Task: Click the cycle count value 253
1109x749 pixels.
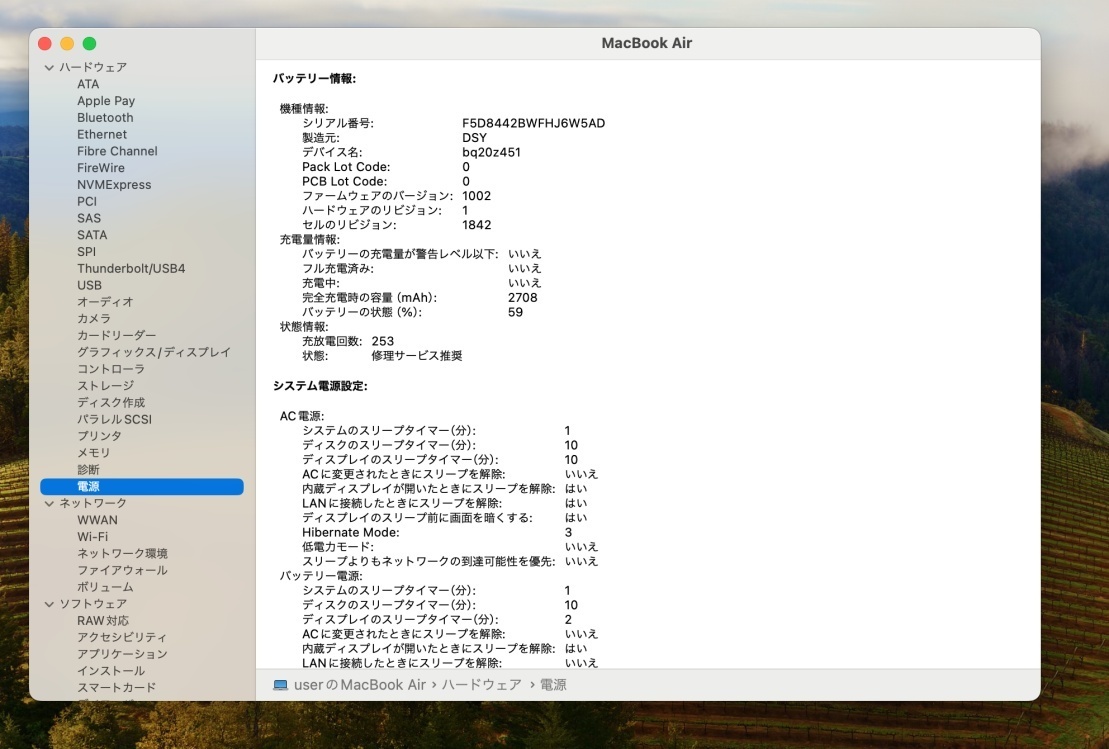Action: coord(383,342)
